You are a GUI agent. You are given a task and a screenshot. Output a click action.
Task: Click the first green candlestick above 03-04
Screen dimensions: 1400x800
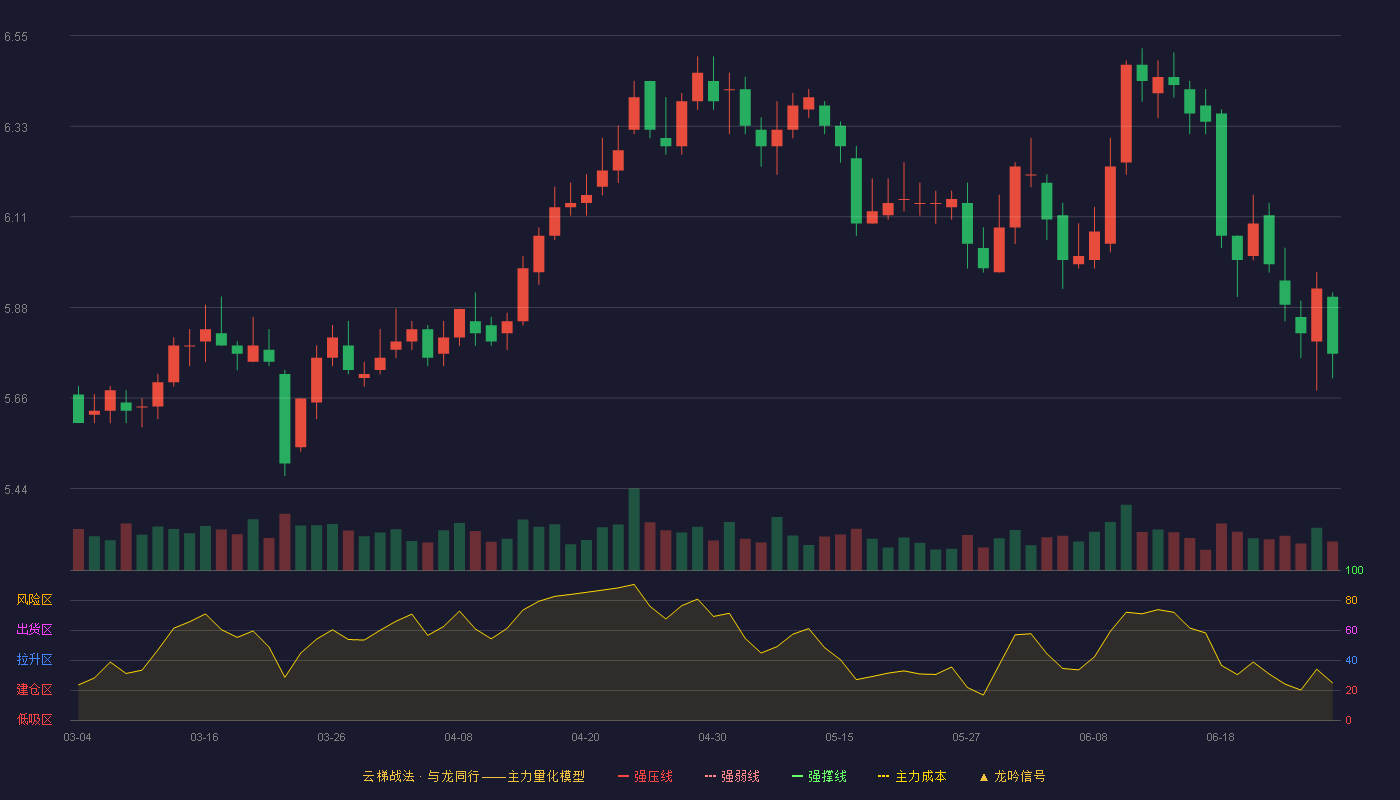pyautogui.click(x=78, y=408)
